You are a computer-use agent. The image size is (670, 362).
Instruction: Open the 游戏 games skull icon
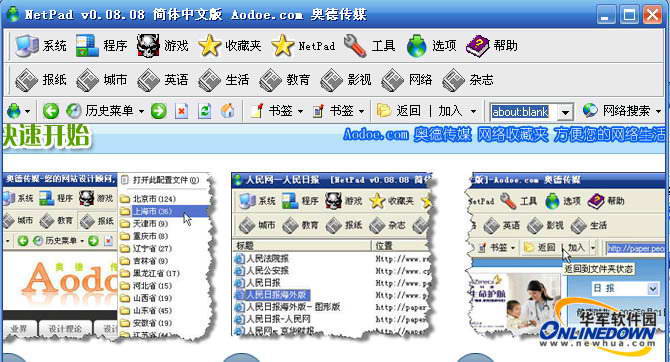148,46
